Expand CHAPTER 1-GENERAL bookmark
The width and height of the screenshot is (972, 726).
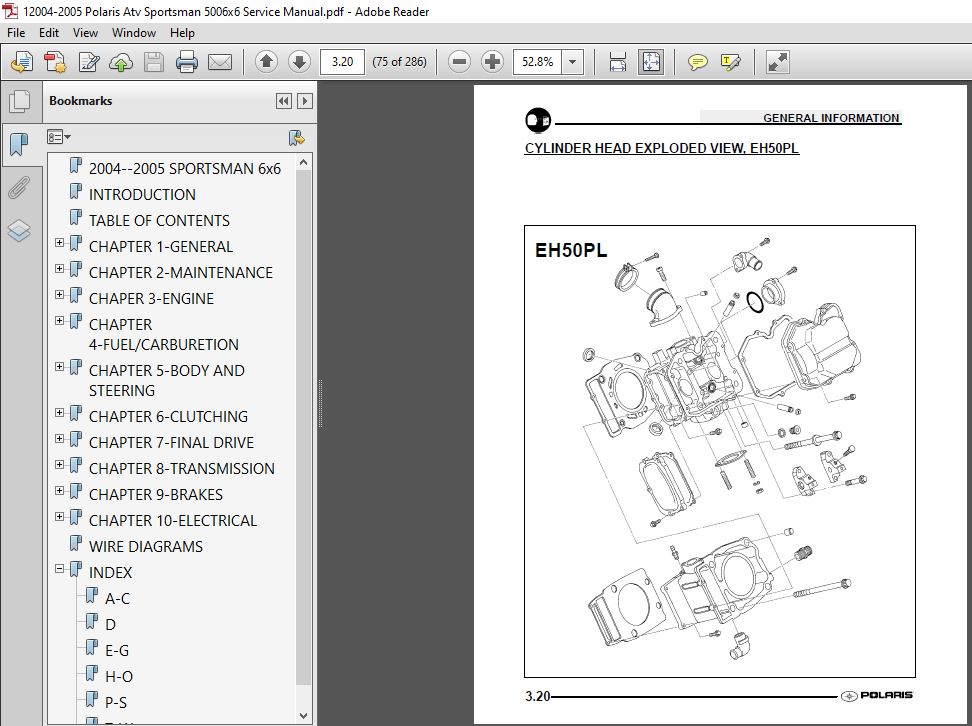pyautogui.click(x=60, y=242)
